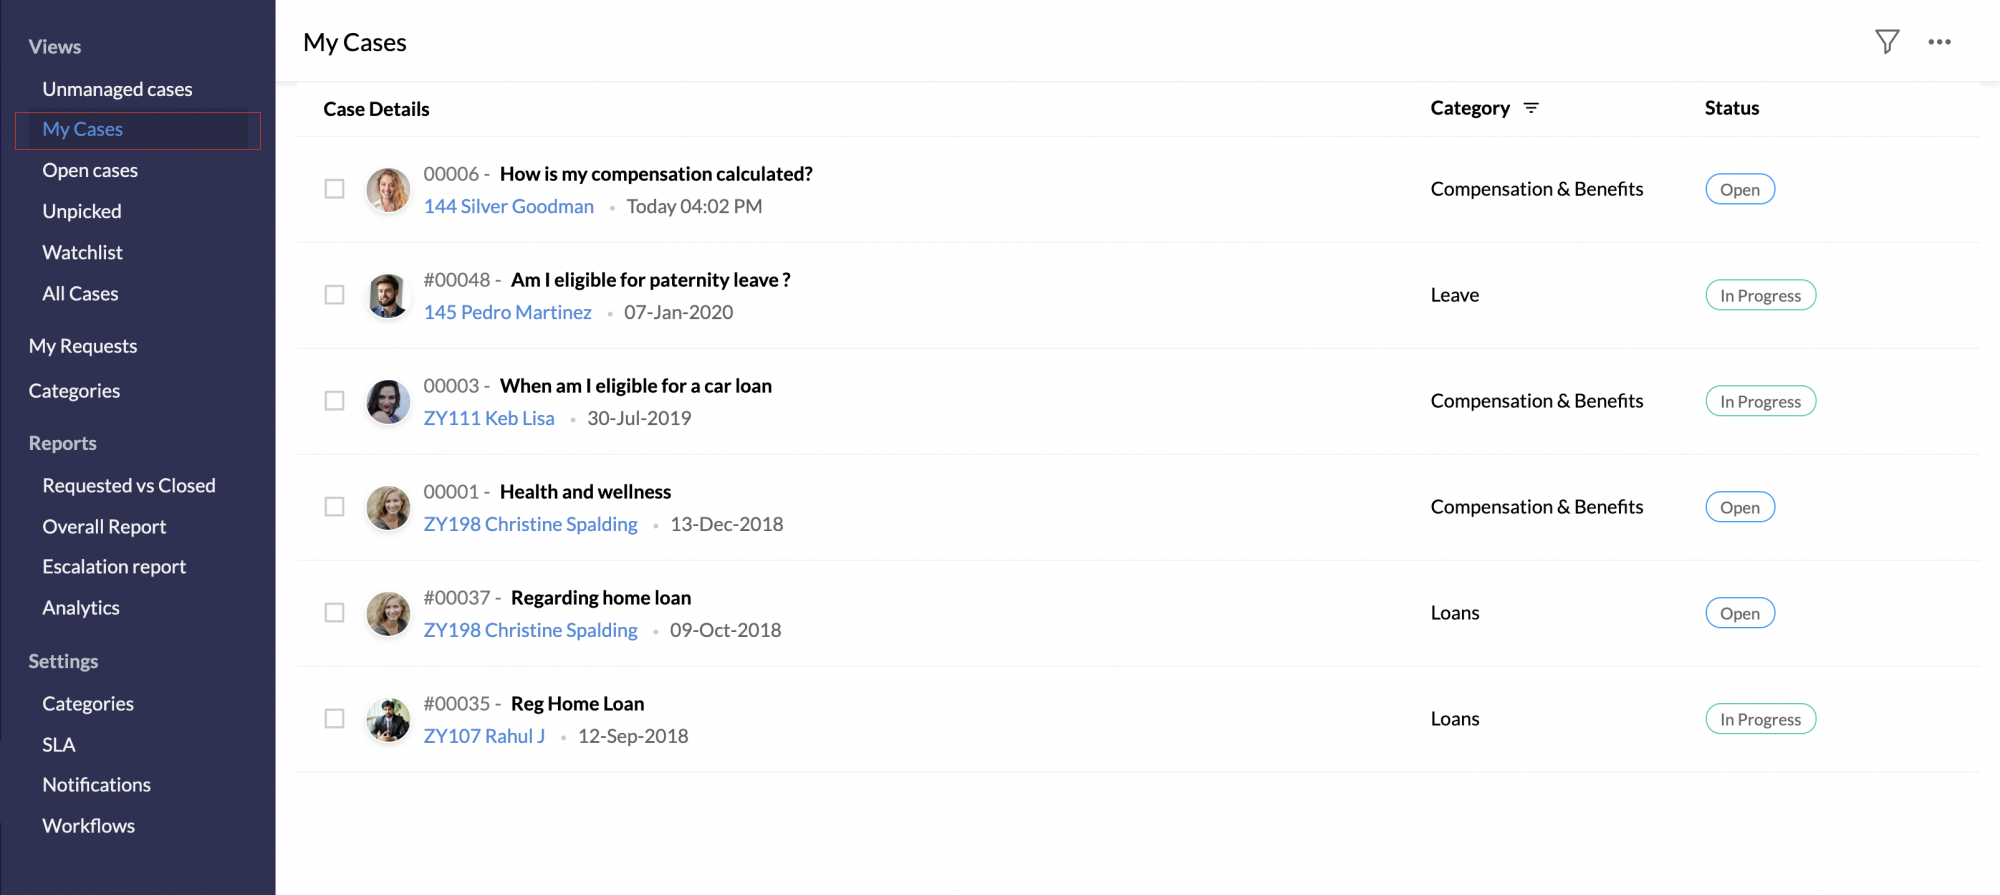
Task: Click the Status column header
Action: pos(1731,108)
